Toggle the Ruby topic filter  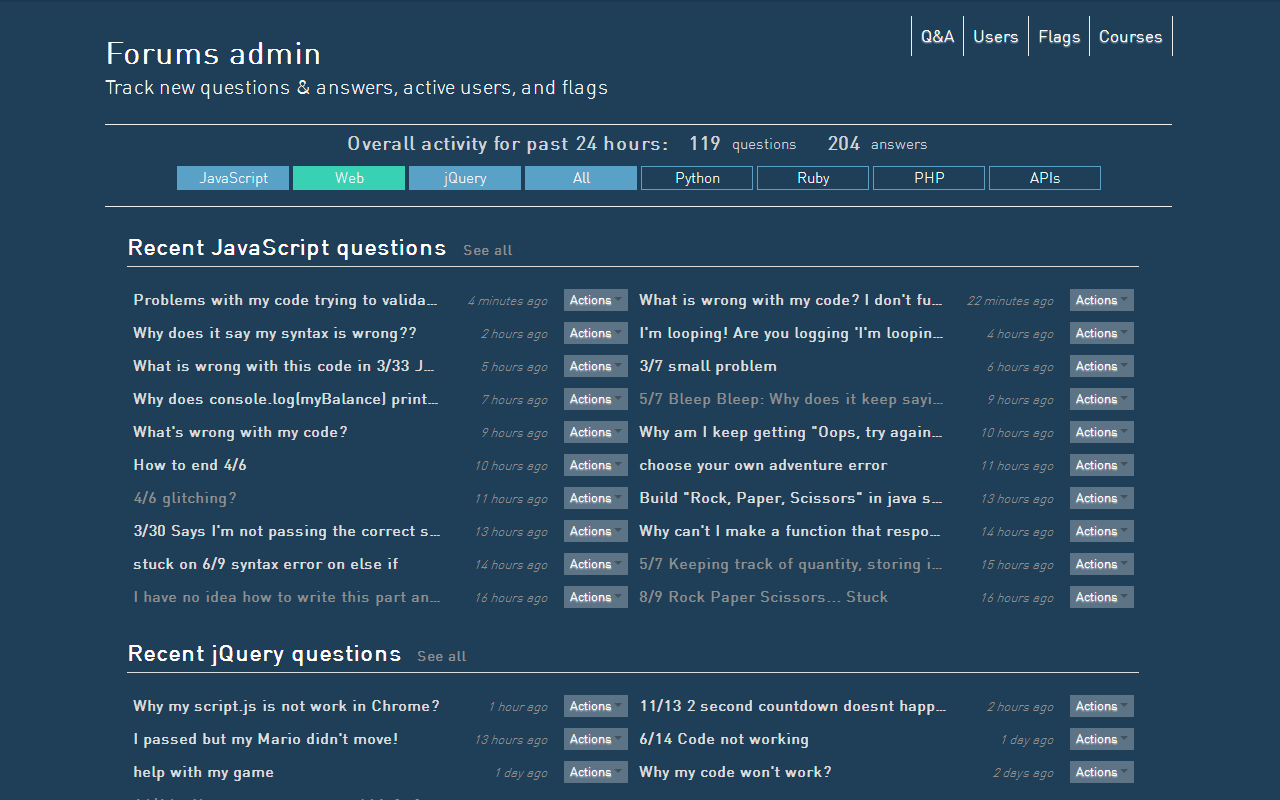[812, 177]
